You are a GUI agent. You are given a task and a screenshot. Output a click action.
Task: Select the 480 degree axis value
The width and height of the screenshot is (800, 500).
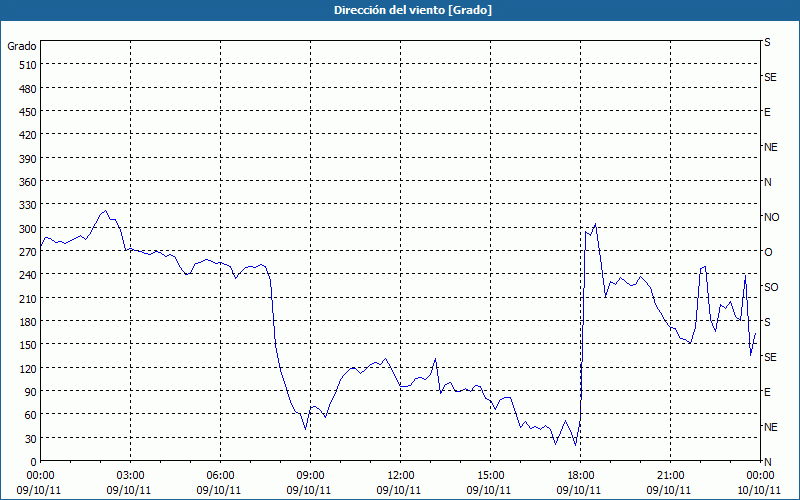28,89
